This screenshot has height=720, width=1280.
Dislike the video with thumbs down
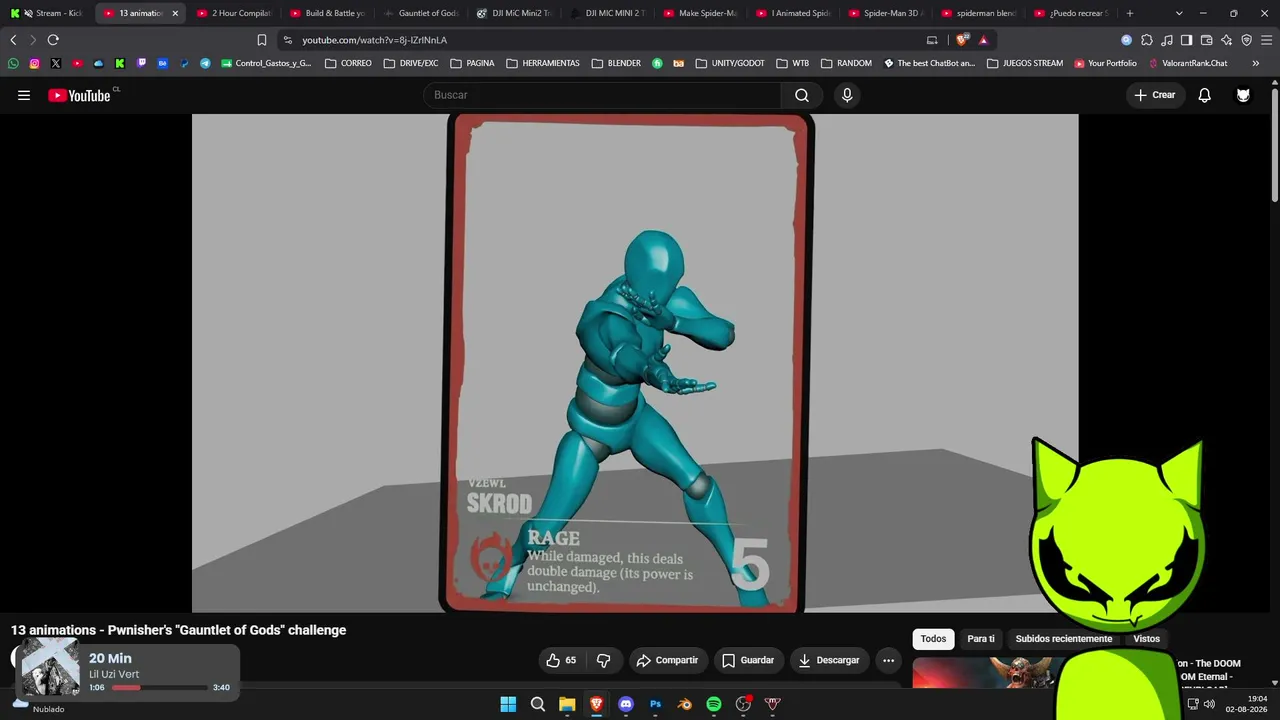point(603,660)
